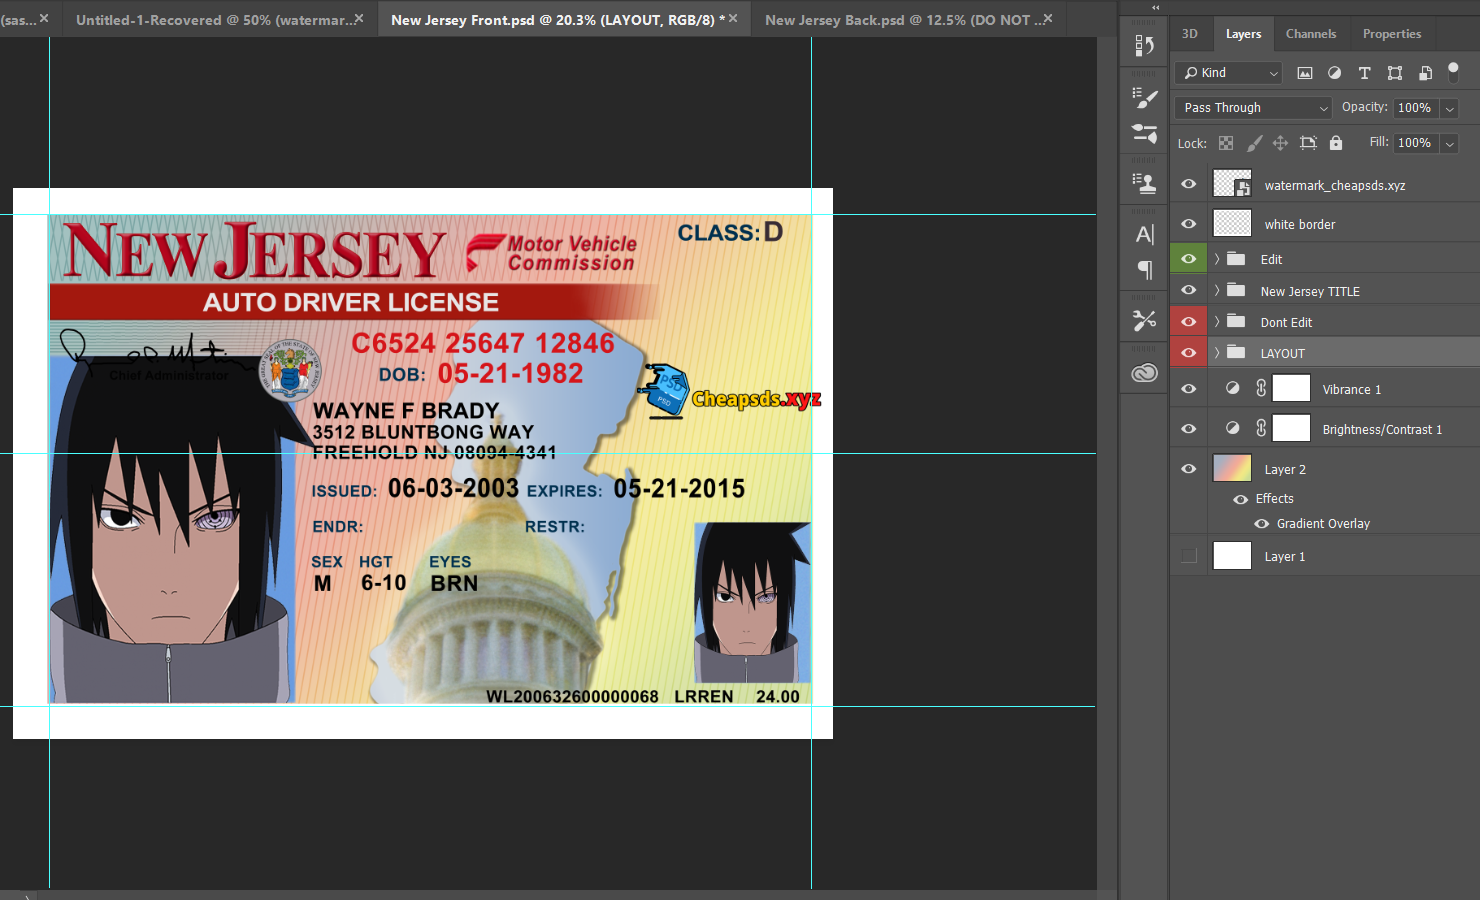This screenshot has width=1480, height=900.
Task: Hide the white border layer
Action: point(1188,224)
